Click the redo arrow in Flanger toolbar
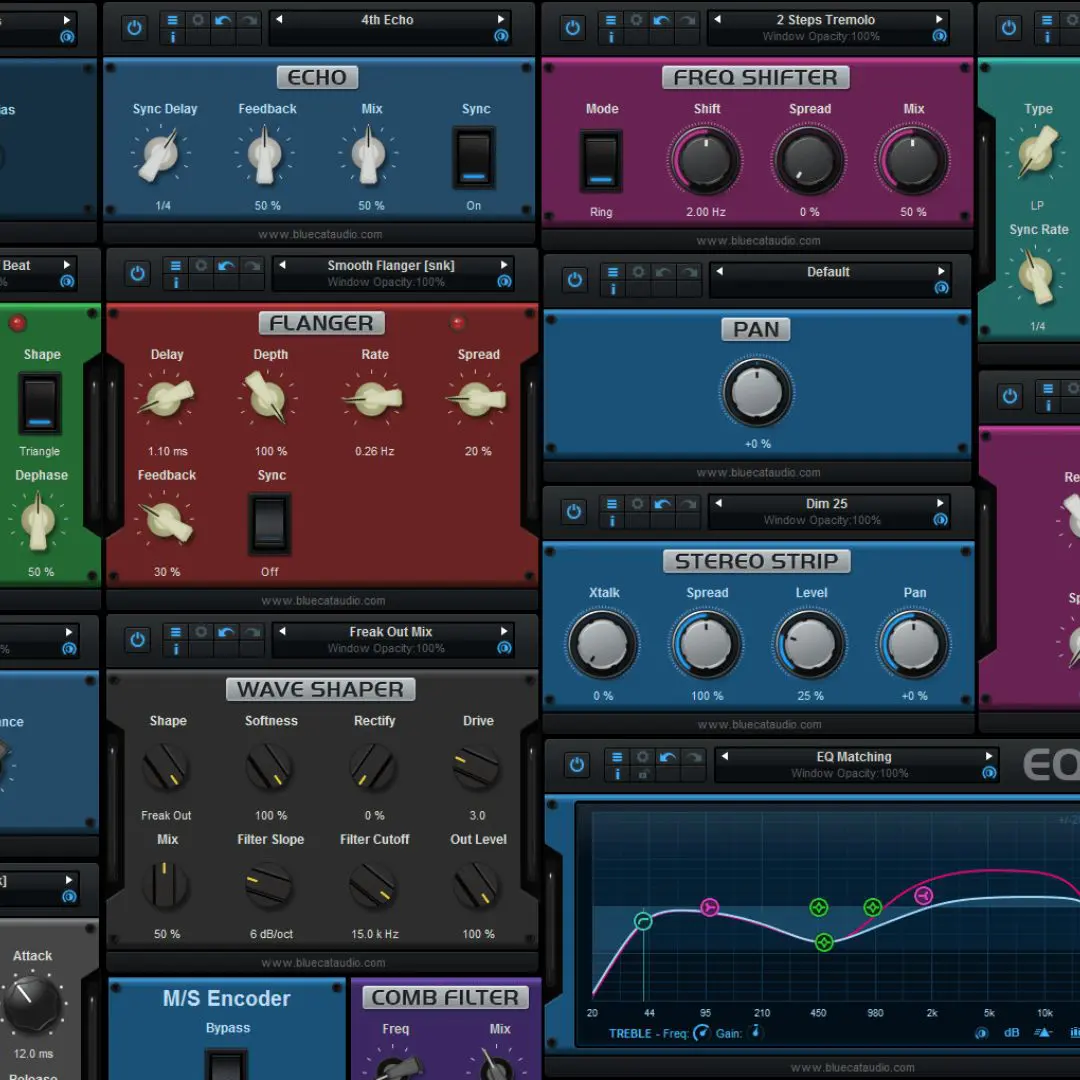 (251, 266)
